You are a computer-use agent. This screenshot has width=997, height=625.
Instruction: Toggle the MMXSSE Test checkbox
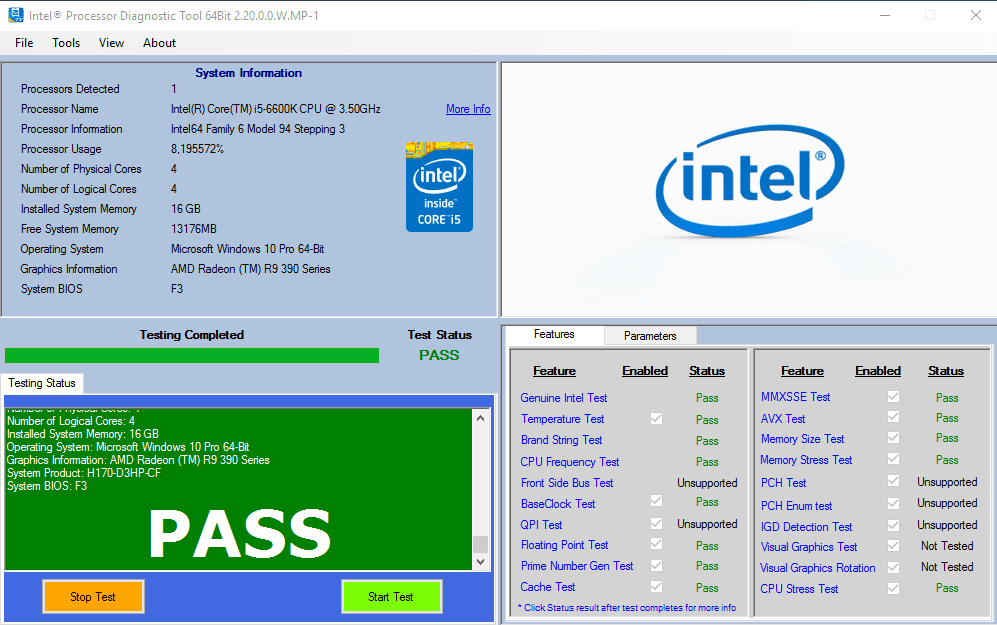point(893,397)
